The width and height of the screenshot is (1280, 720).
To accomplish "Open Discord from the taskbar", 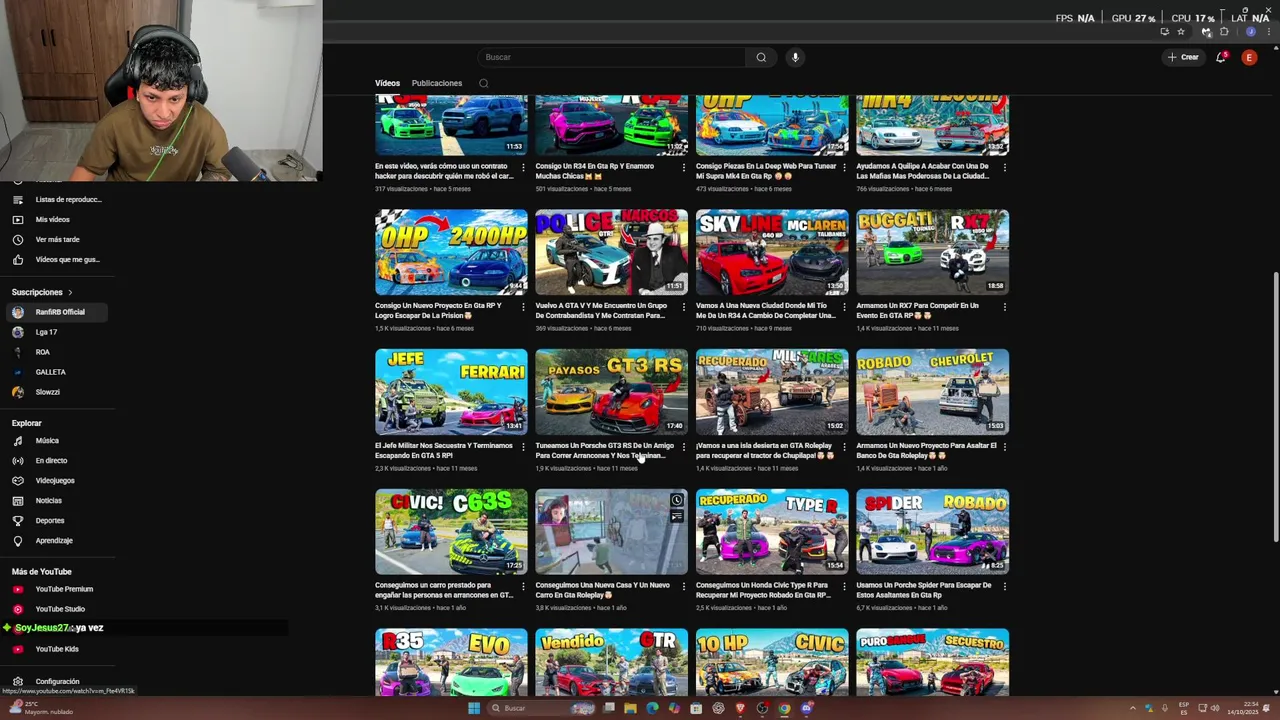I will 807,708.
